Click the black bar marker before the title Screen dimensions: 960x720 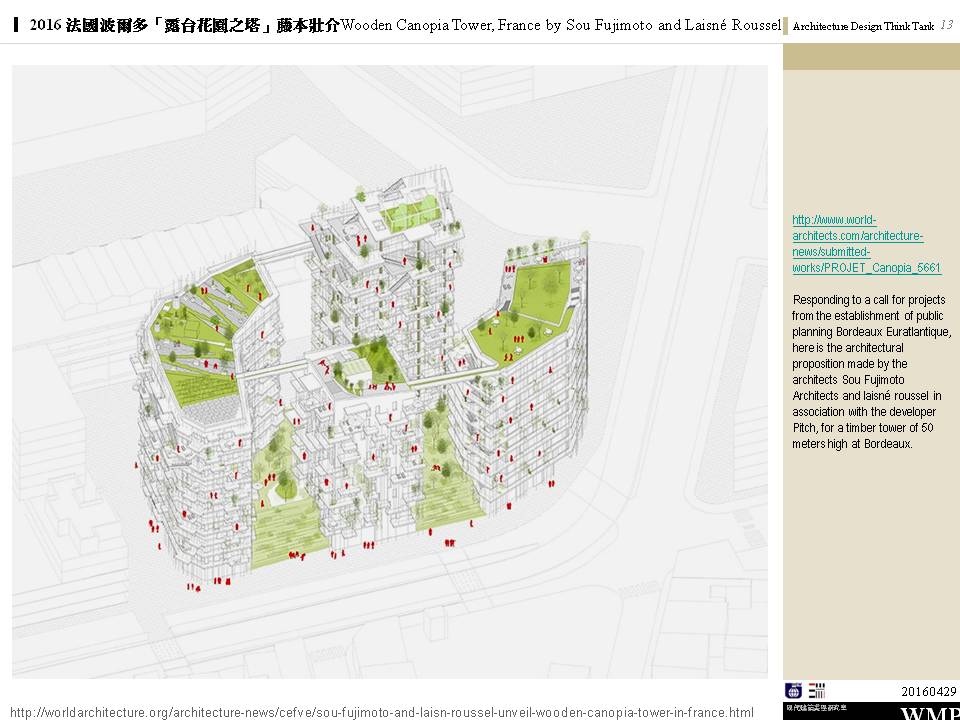point(15,24)
